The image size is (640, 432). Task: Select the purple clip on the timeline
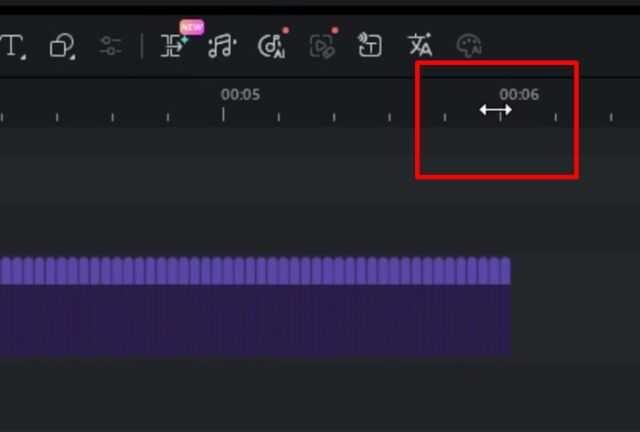click(x=250, y=322)
